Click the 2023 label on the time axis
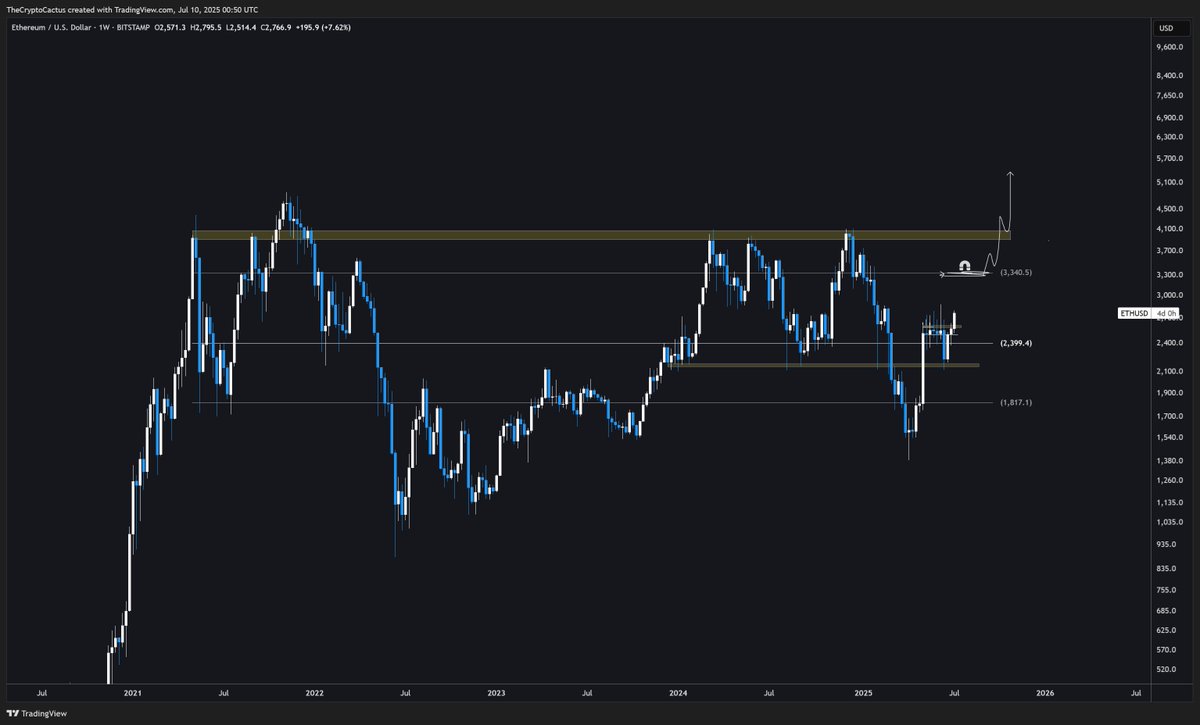Image resolution: width=1200 pixels, height=725 pixels. pos(496,692)
